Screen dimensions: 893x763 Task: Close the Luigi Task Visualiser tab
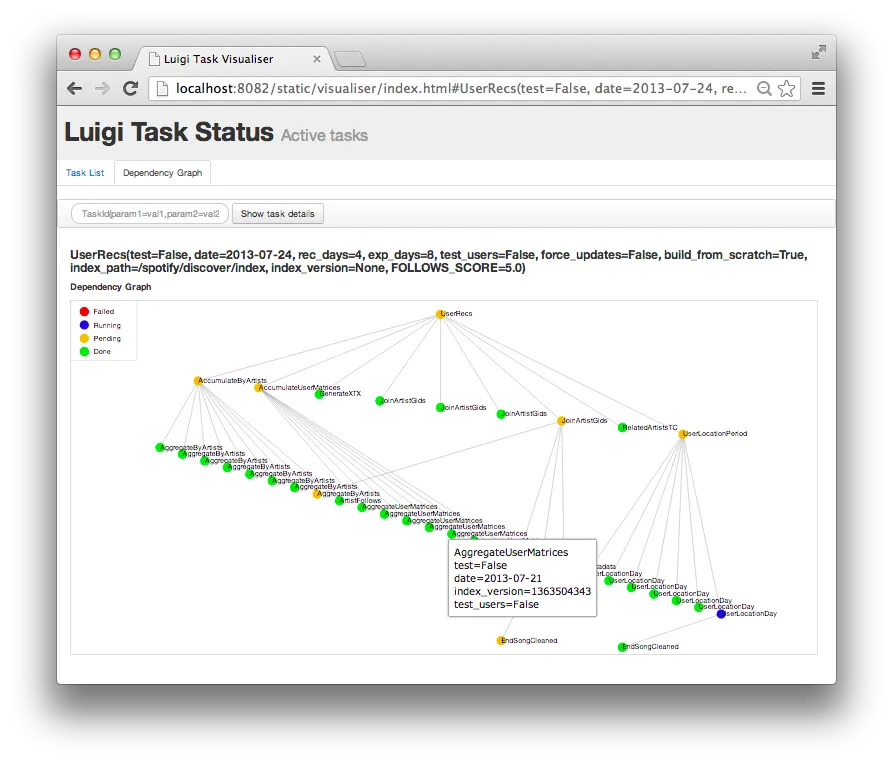(317, 59)
